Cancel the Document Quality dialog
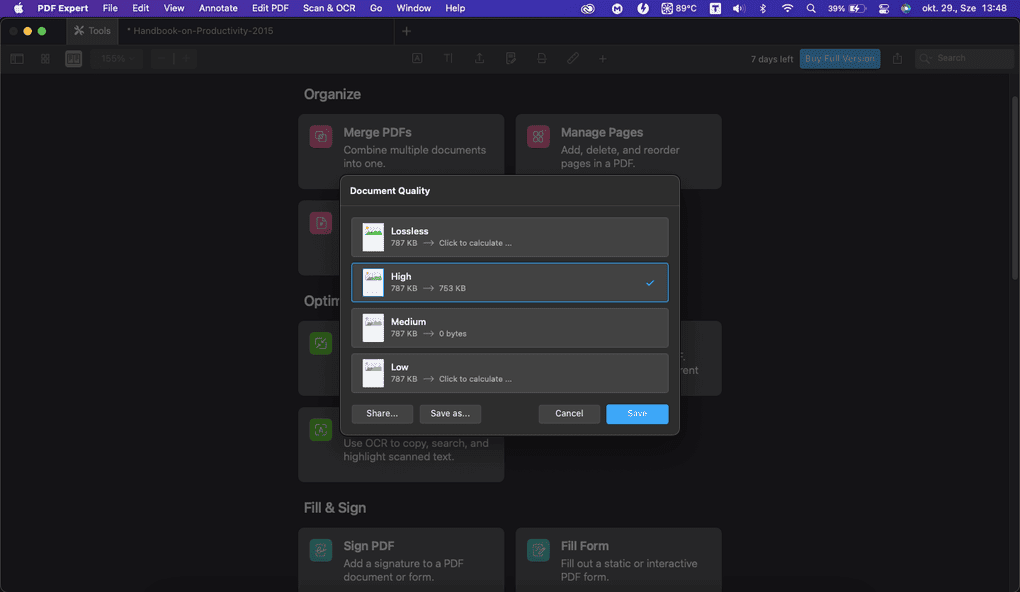This screenshot has height=592, width=1020. pyautogui.click(x=569, y=414)
